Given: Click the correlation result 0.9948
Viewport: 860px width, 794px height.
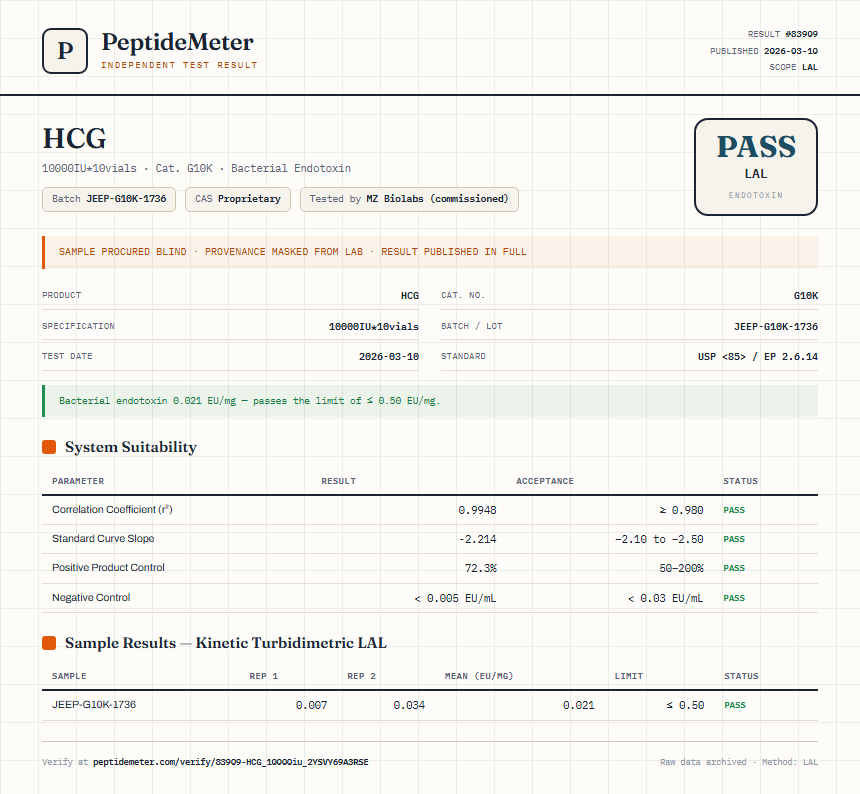Looking at the screenshot, I should point(477,510).
